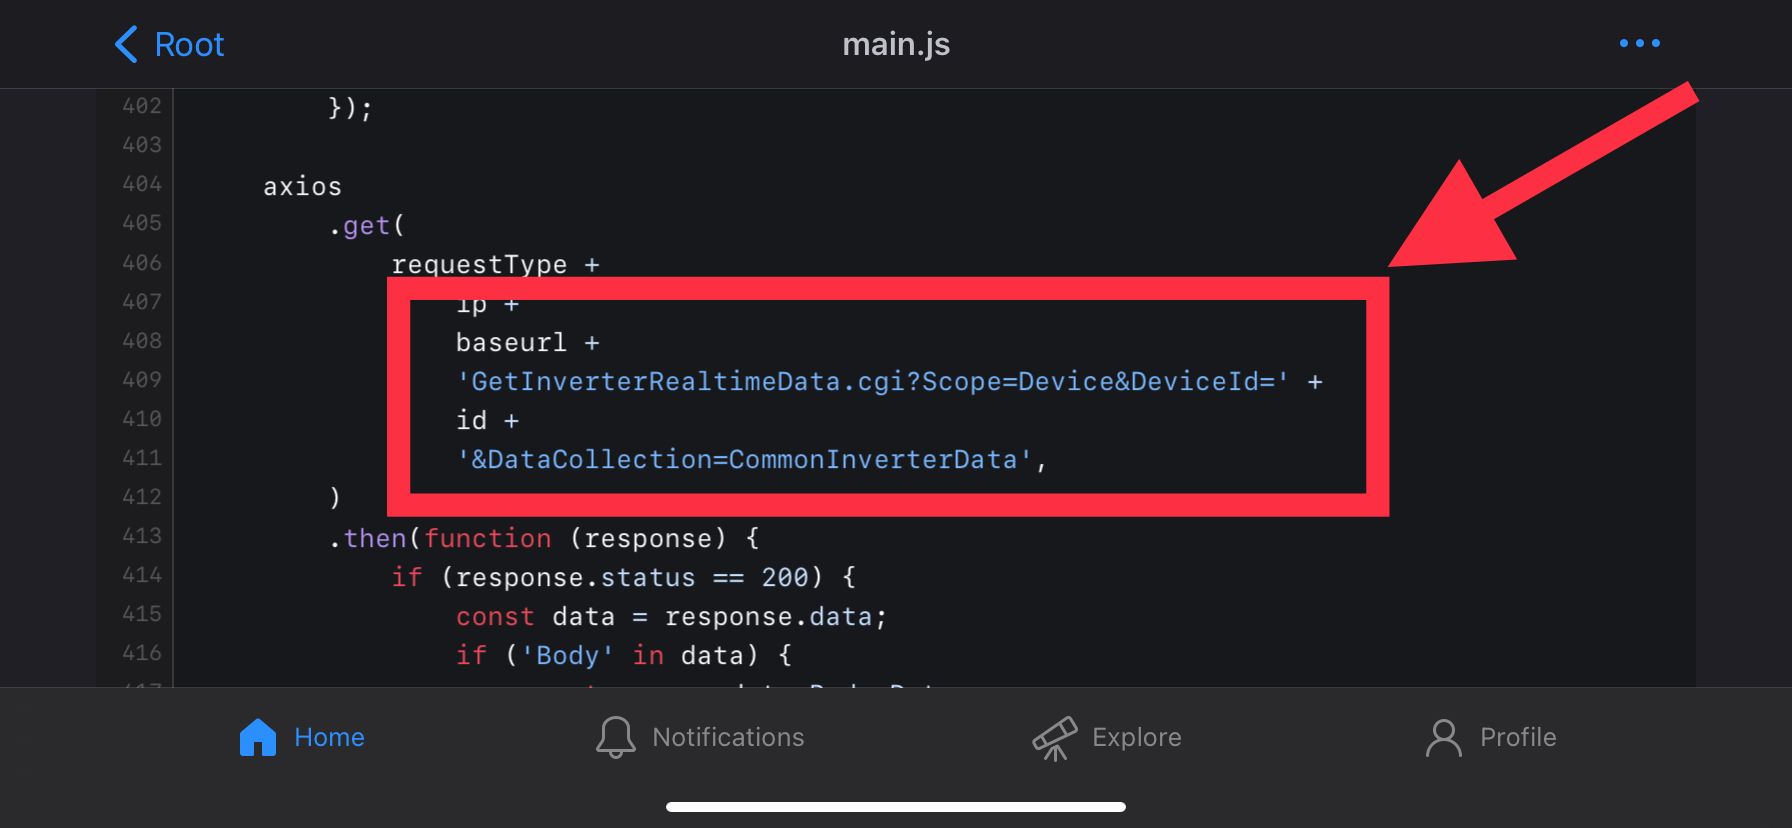The image size is (1792, 828).
Task: Open the Explore tab
Action: pyautogui.click(x=1107, y=738)
